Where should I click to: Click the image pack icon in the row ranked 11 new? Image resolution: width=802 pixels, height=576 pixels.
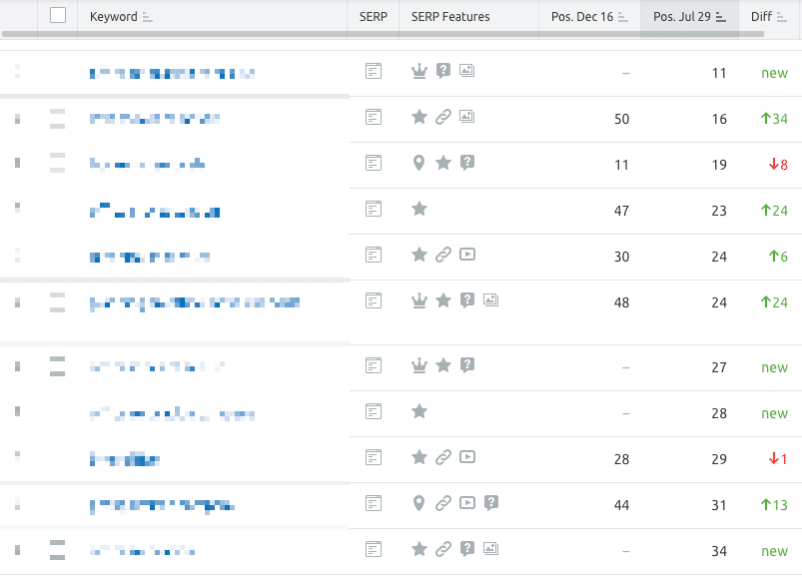click(466, 71)
